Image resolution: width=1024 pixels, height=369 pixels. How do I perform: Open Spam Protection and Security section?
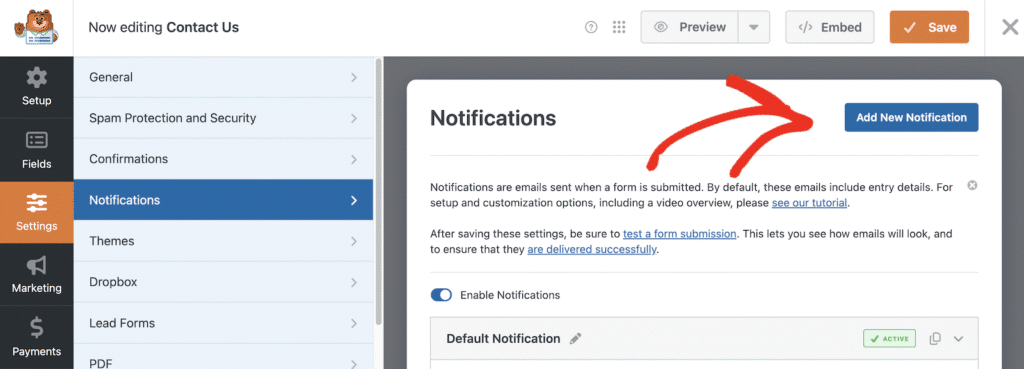pyautogui.click(x=223, y=118)
